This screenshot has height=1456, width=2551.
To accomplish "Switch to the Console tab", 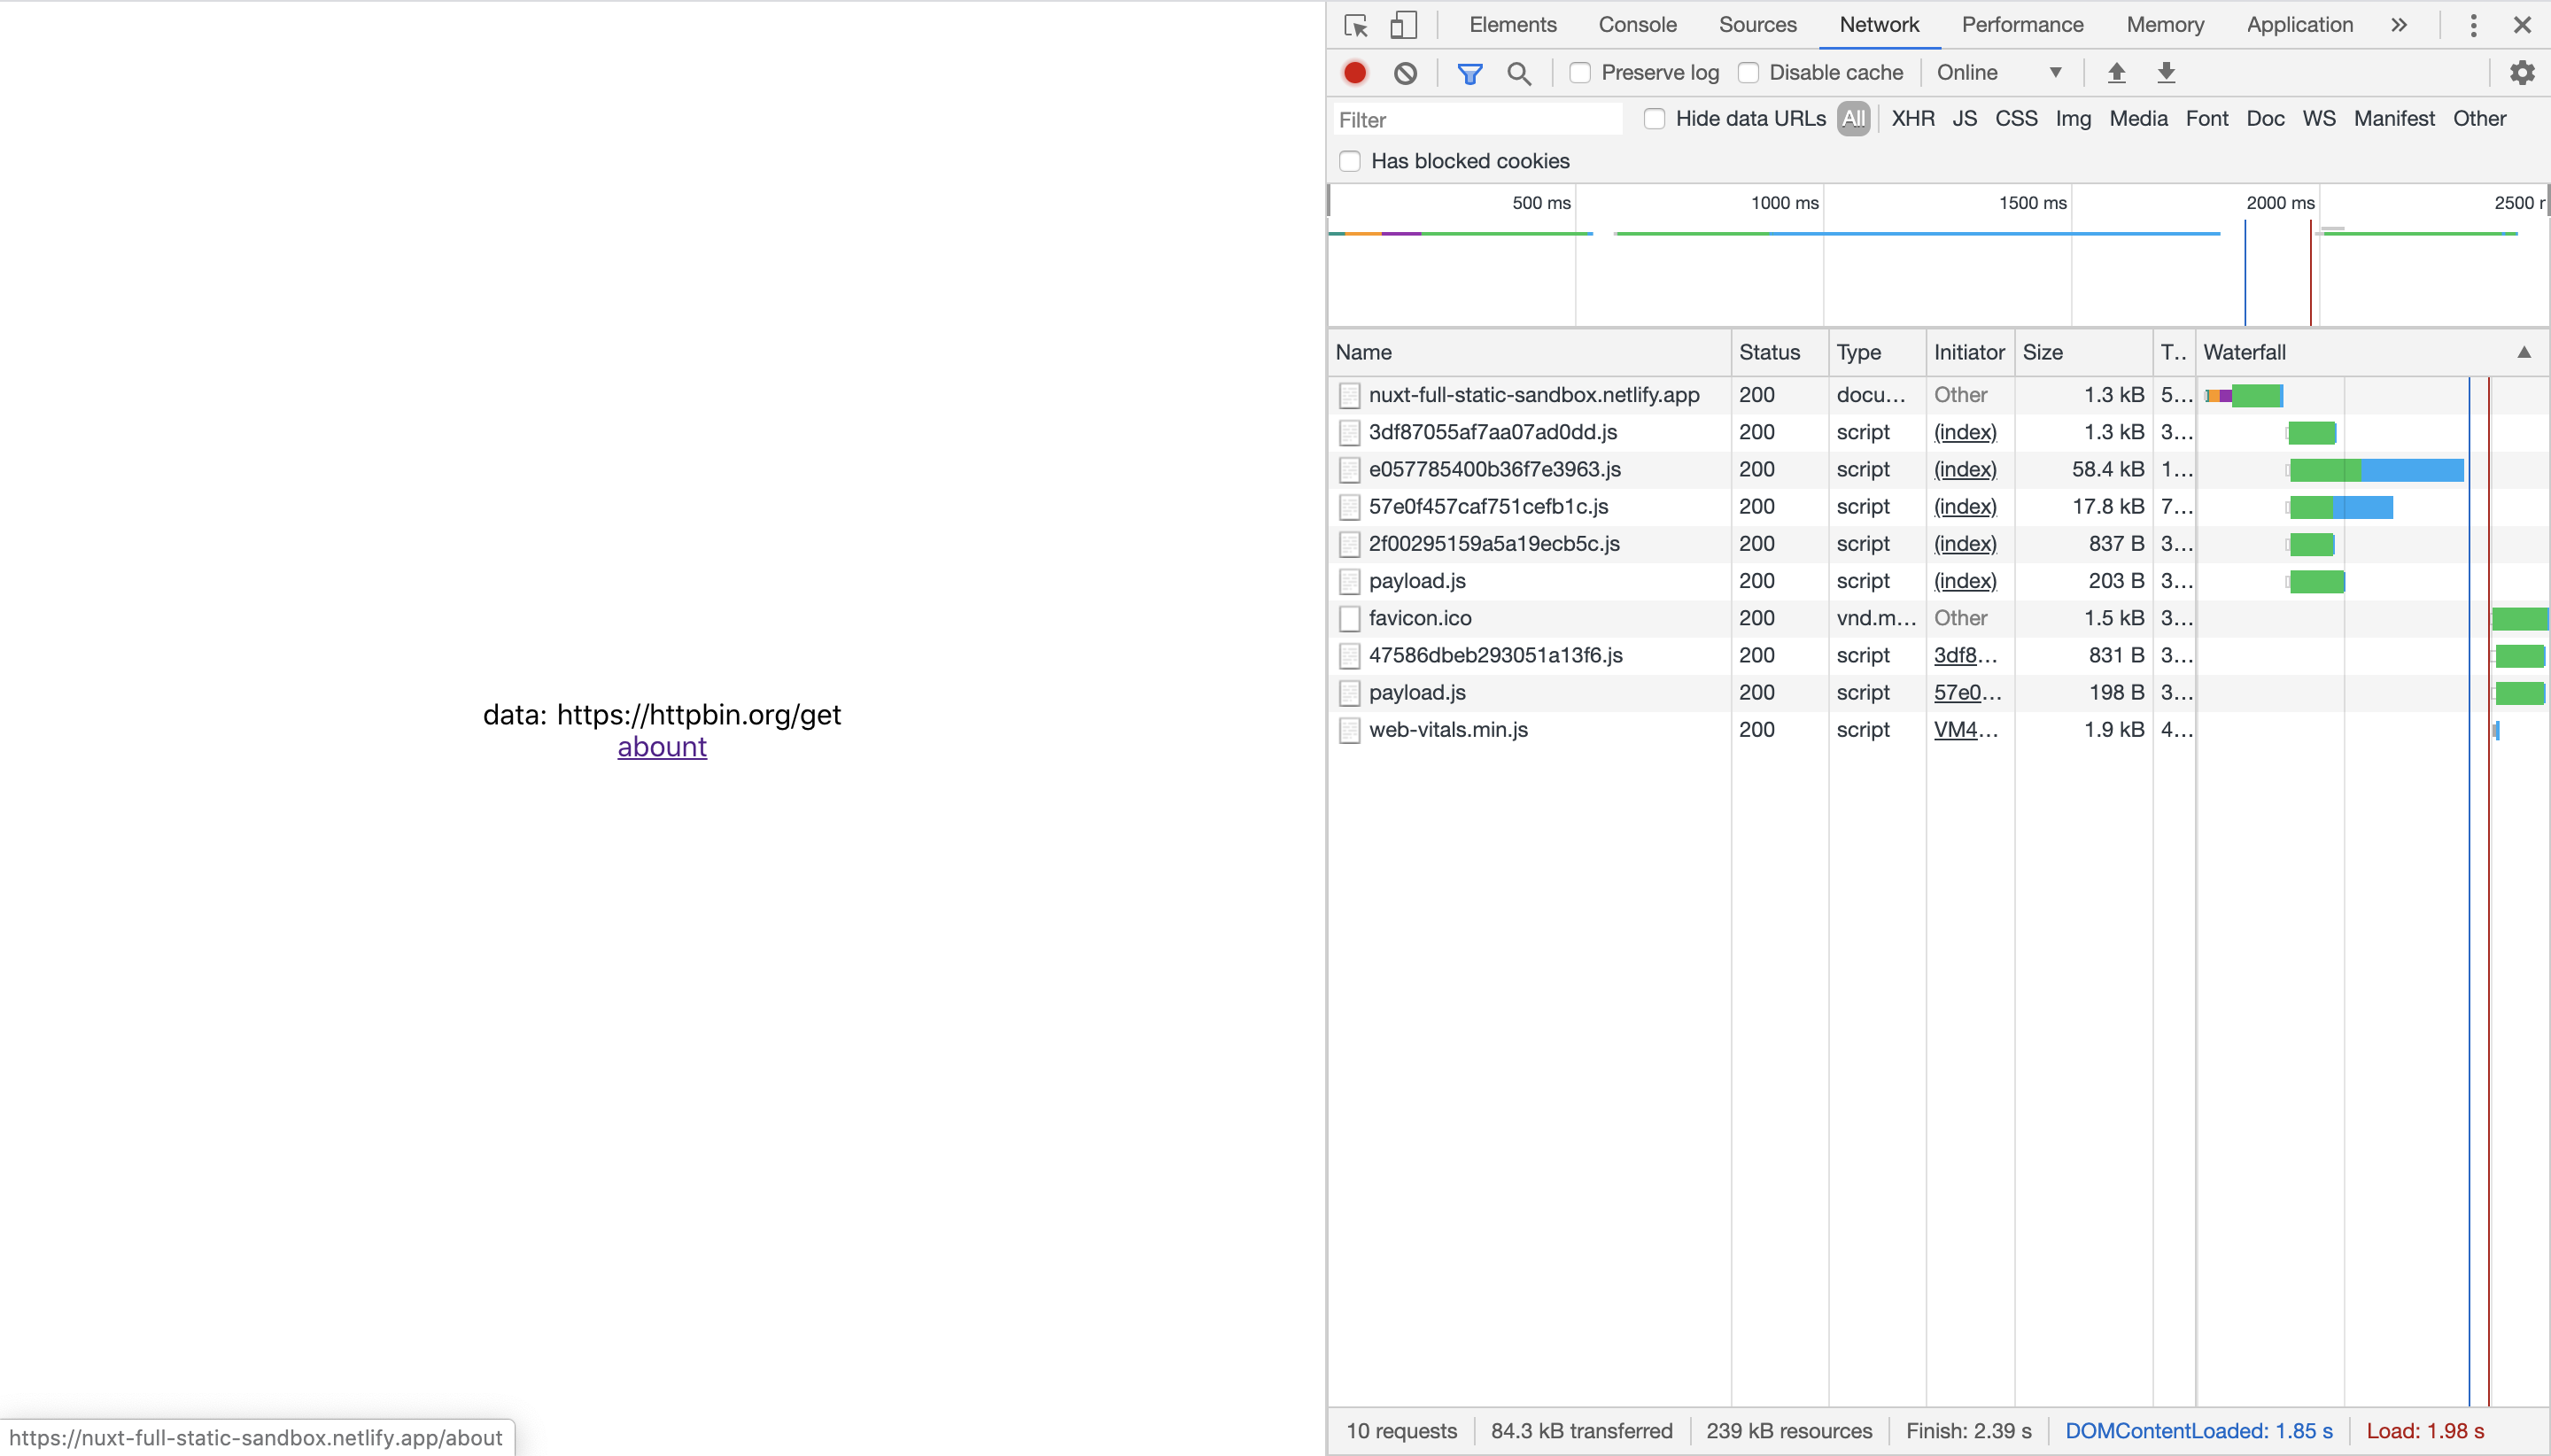I will point(1637,25).
